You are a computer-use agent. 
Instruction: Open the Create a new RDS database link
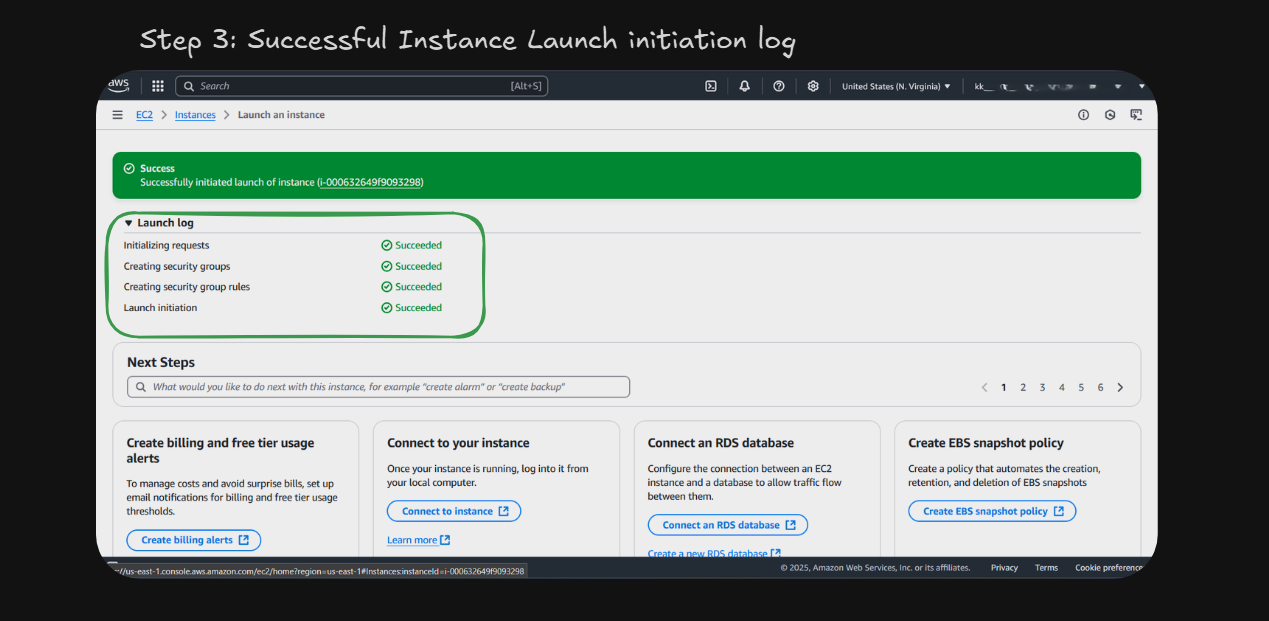[714, 553]
